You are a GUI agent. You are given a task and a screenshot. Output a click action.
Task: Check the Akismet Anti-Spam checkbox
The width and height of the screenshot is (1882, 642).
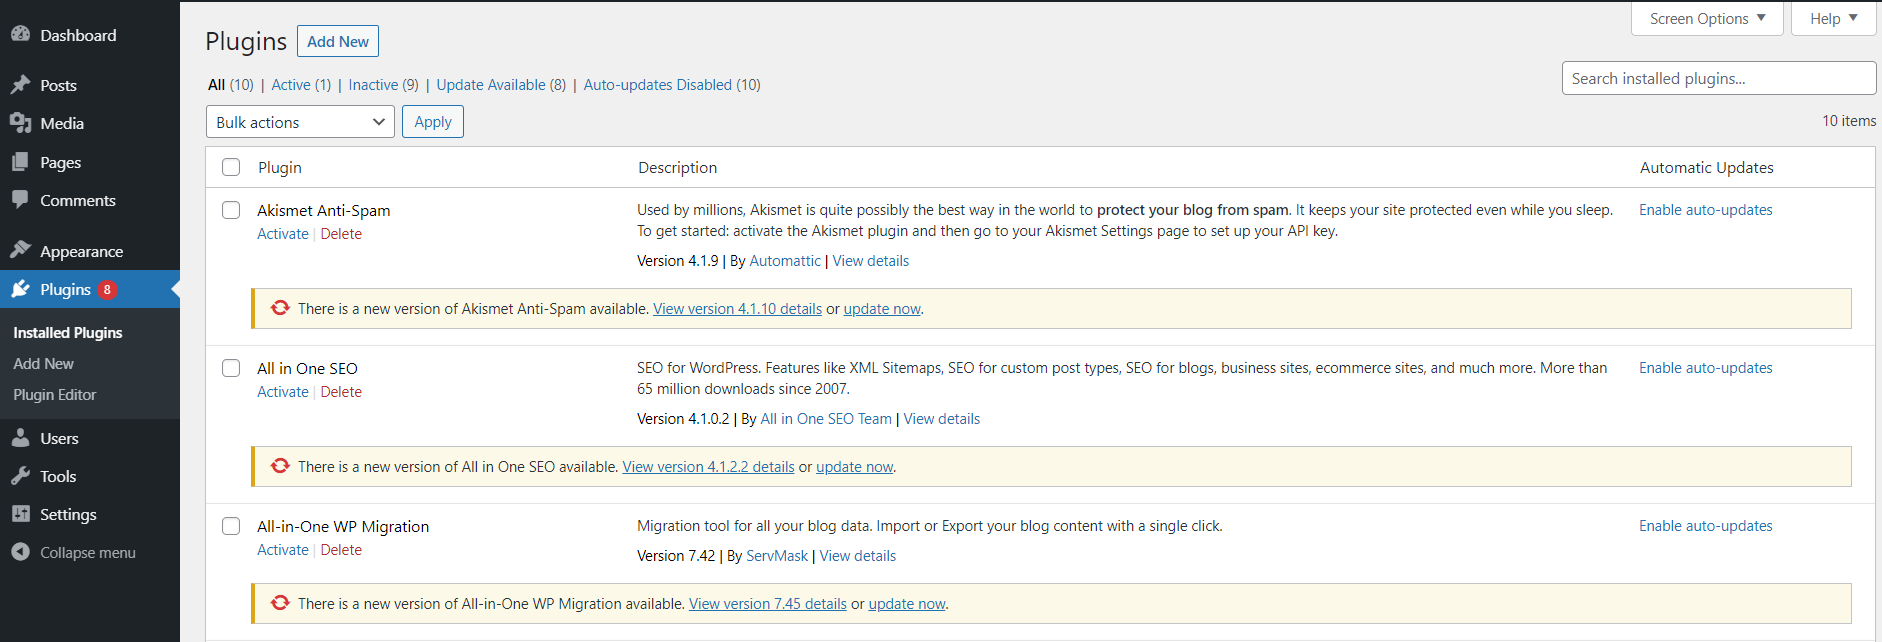pos(231,210)
